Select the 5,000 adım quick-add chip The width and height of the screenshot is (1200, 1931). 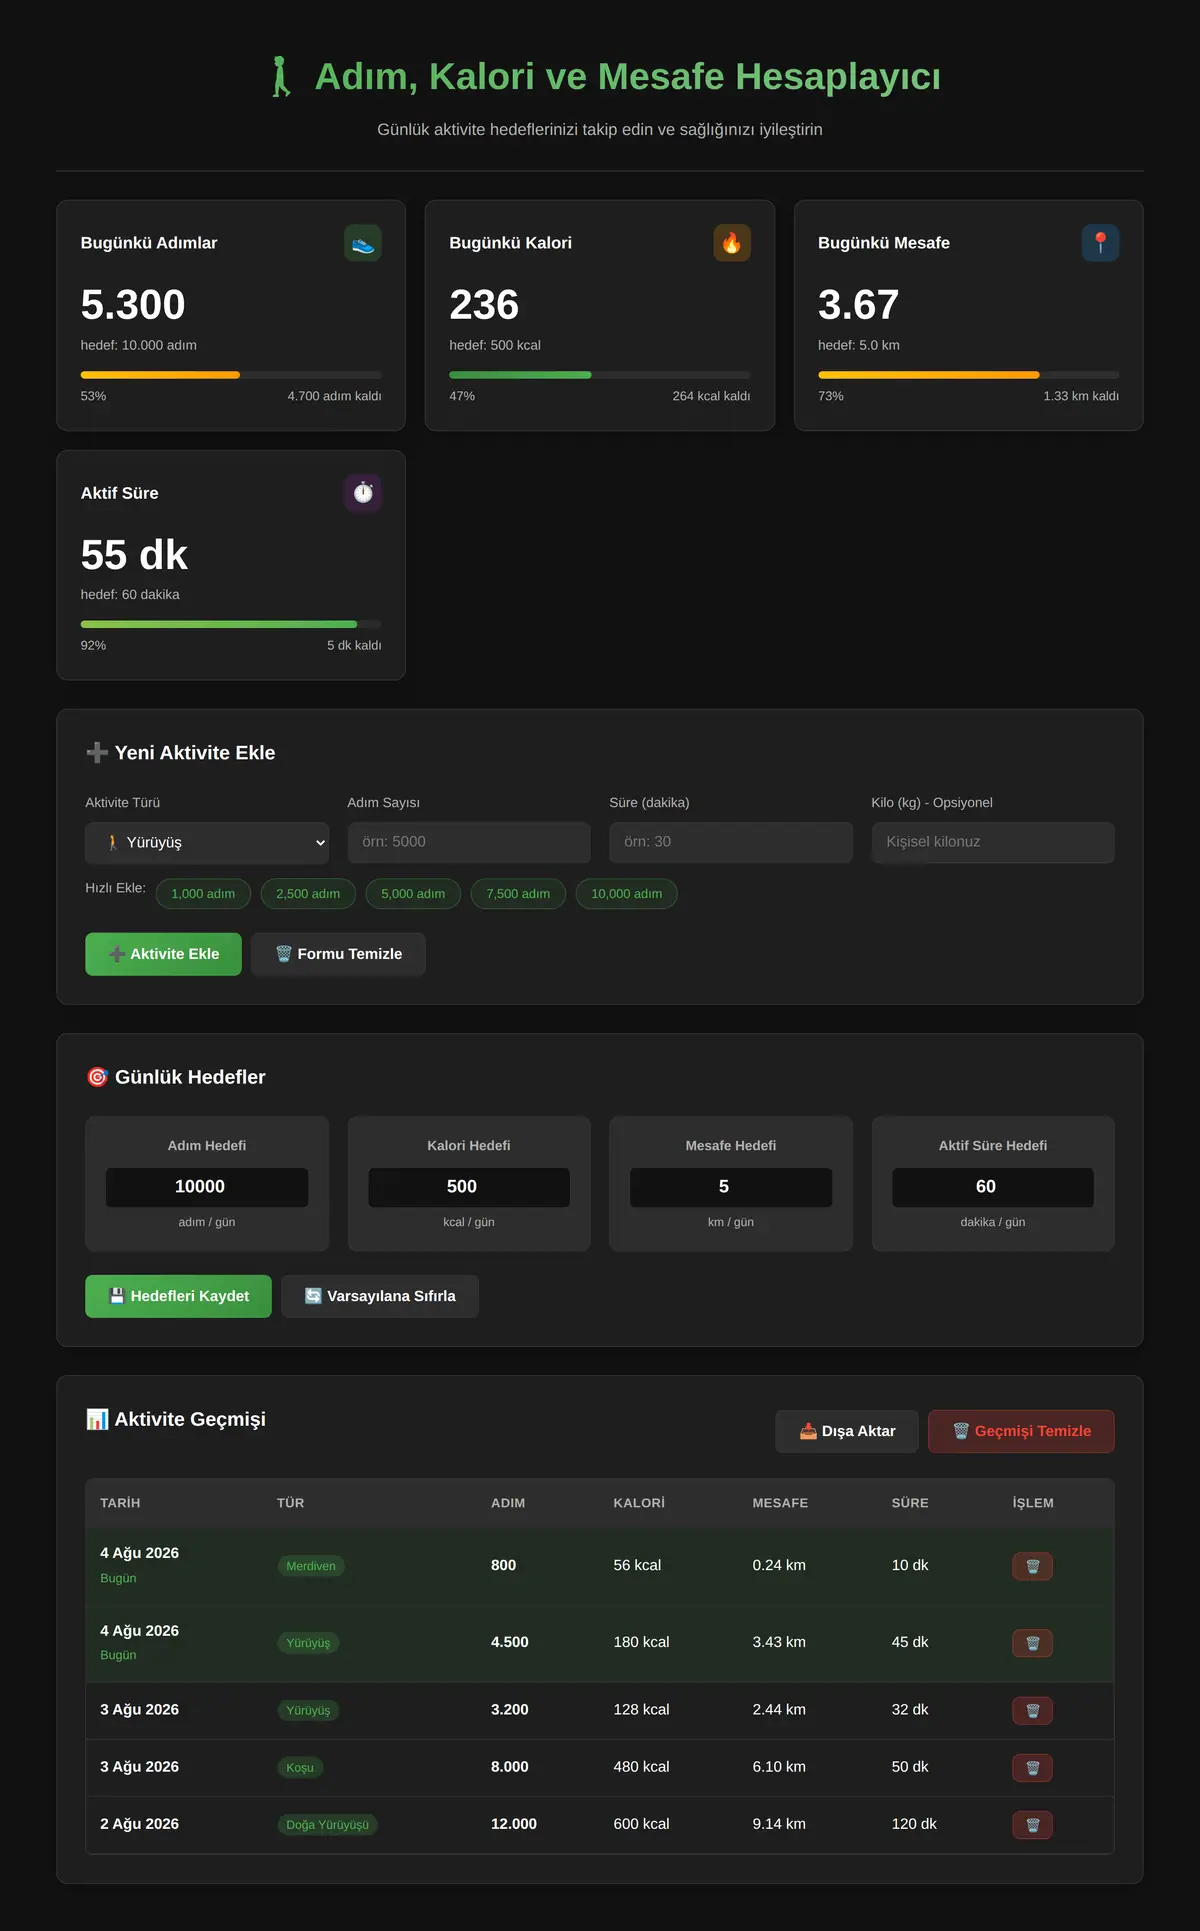pyautogui.click(x=413, y=894)
